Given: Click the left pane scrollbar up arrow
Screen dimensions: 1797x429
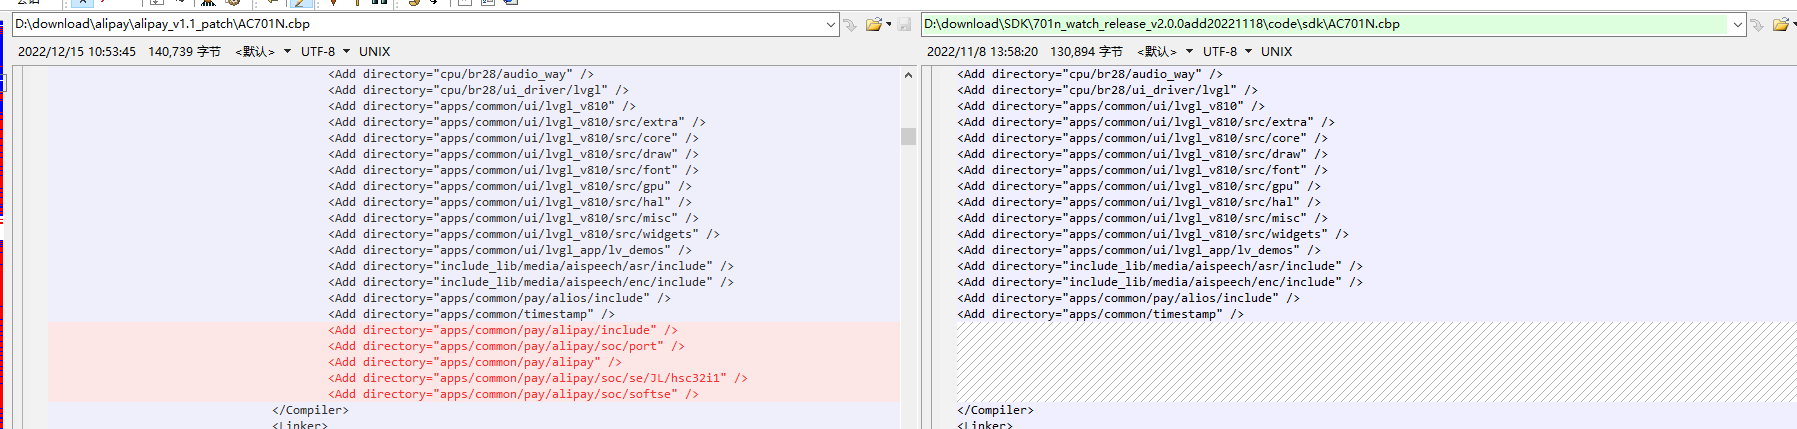Looking at the screenshot, I should click(x=908, y=75).
